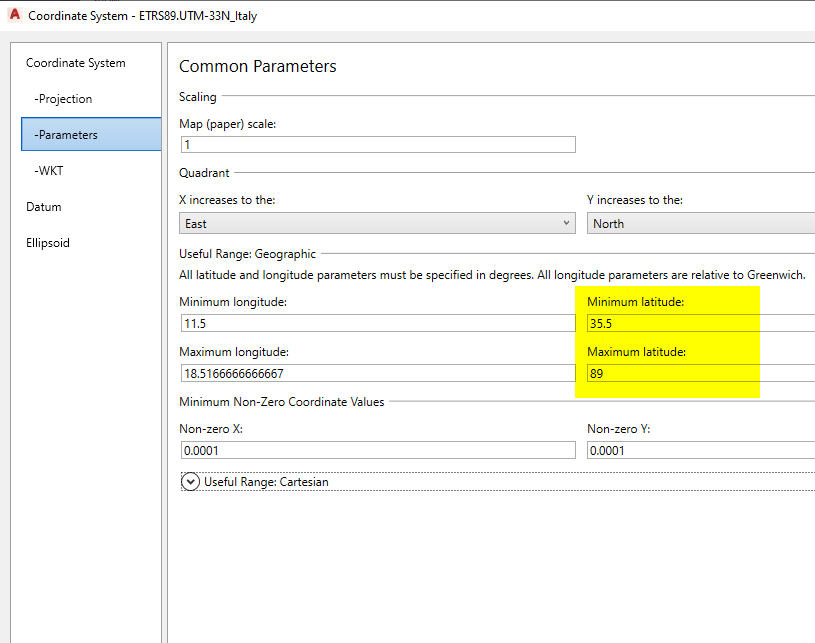Select Coordinate System in the sidebar
This screenshot has width=815, height=643.
[76, 63]
